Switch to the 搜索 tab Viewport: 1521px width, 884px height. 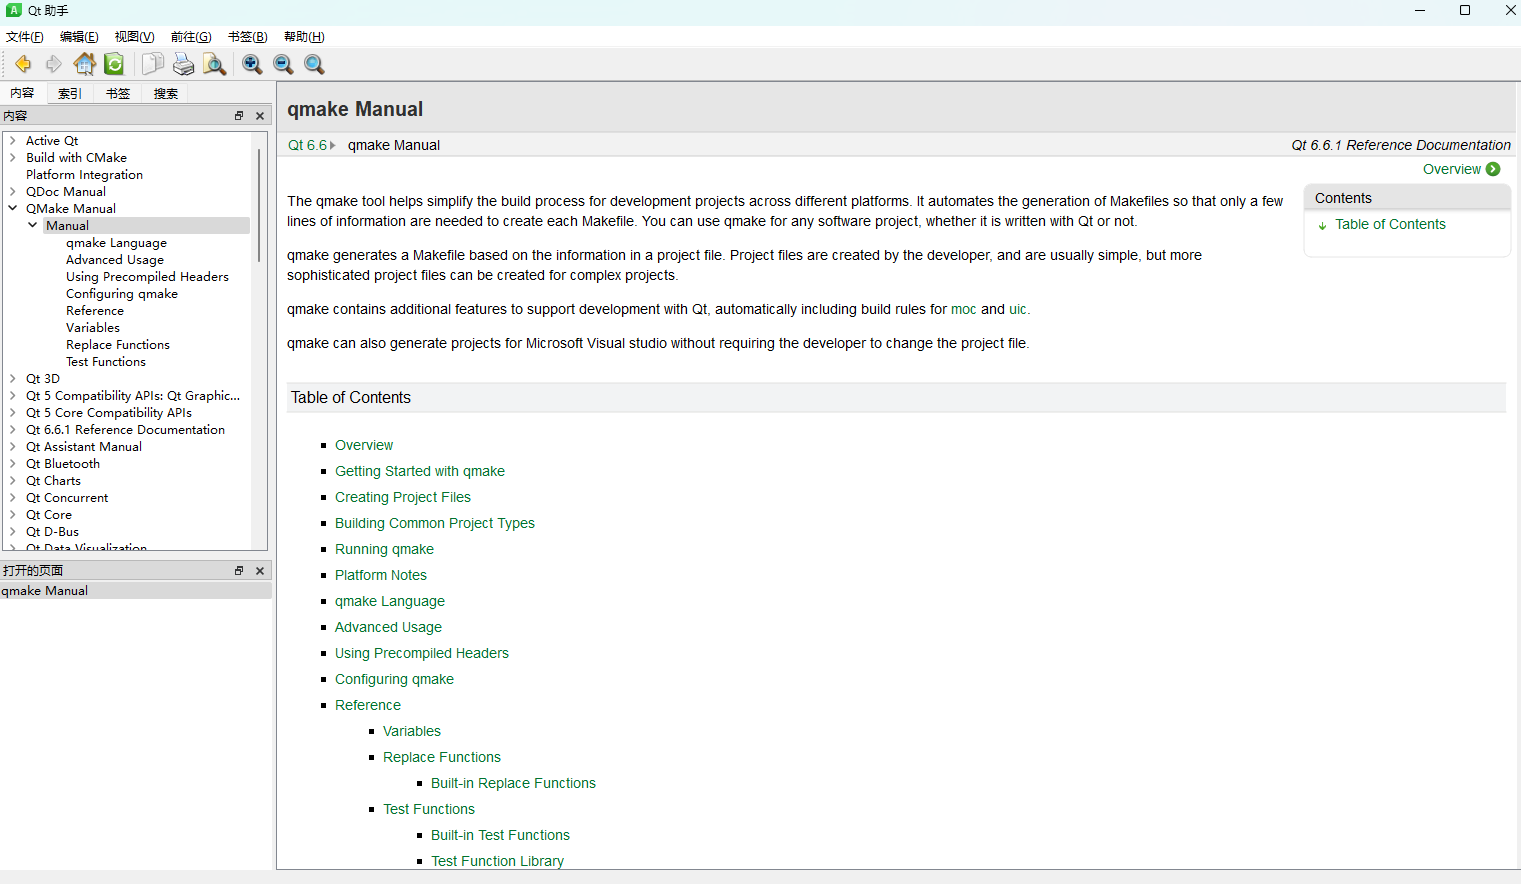166,94
